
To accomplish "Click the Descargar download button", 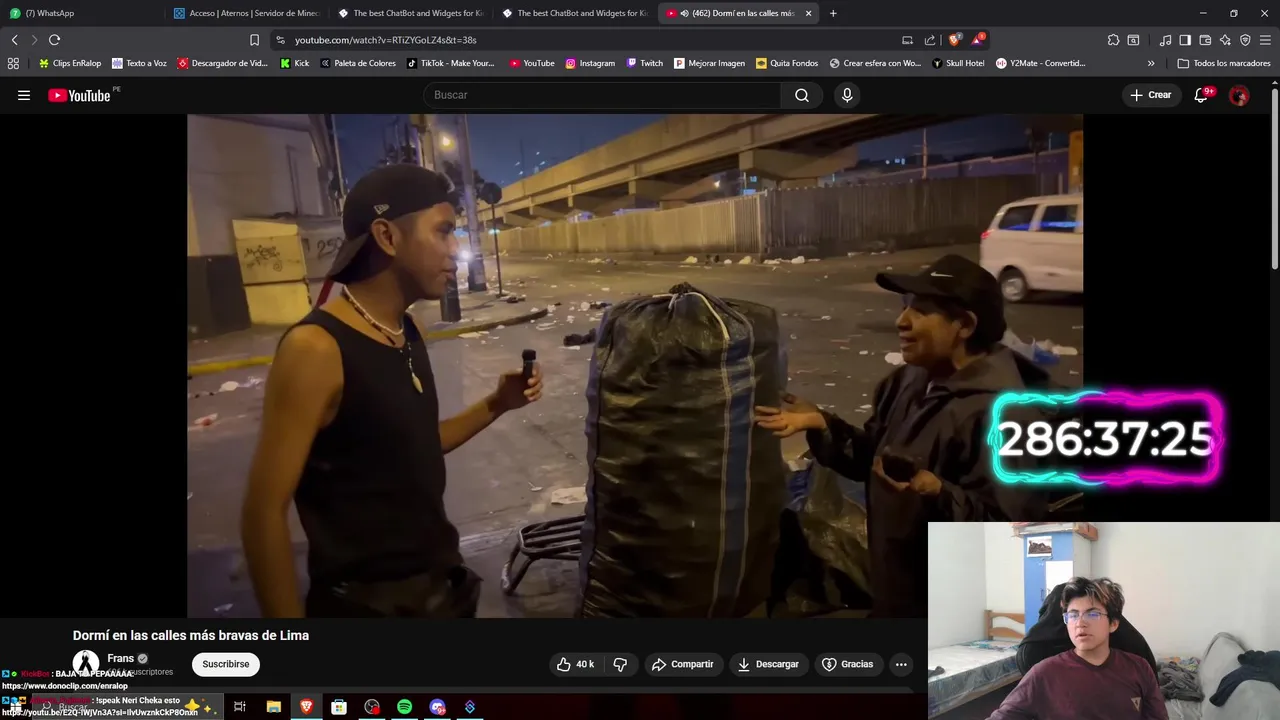I will (768, 664).
